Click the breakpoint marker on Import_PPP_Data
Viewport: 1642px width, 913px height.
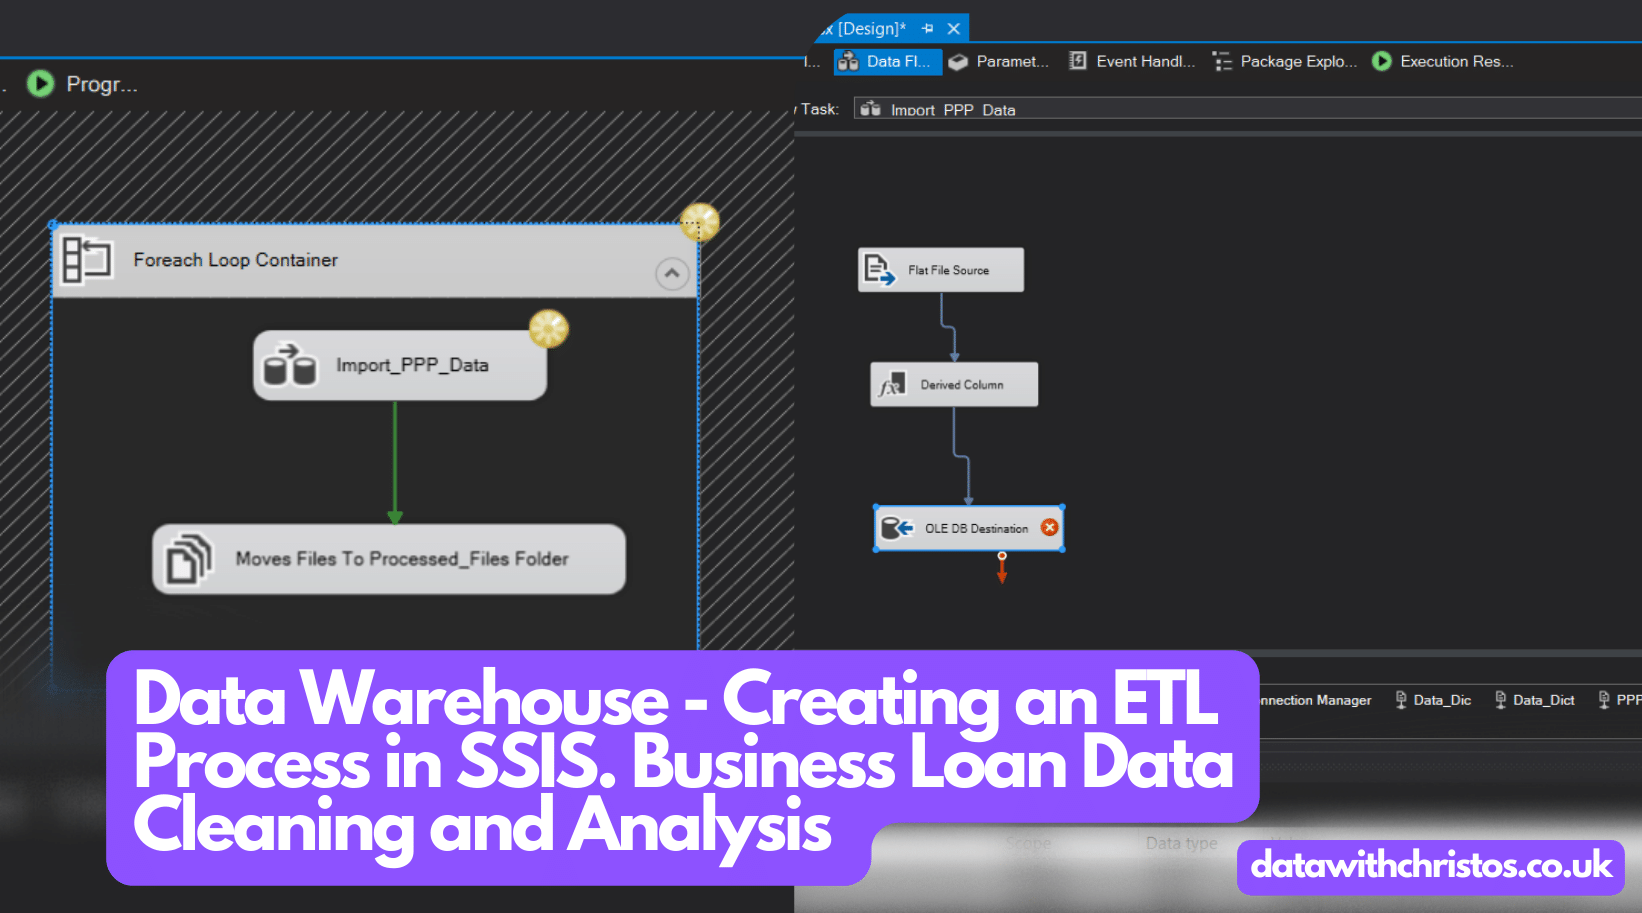tap(547, 329)
